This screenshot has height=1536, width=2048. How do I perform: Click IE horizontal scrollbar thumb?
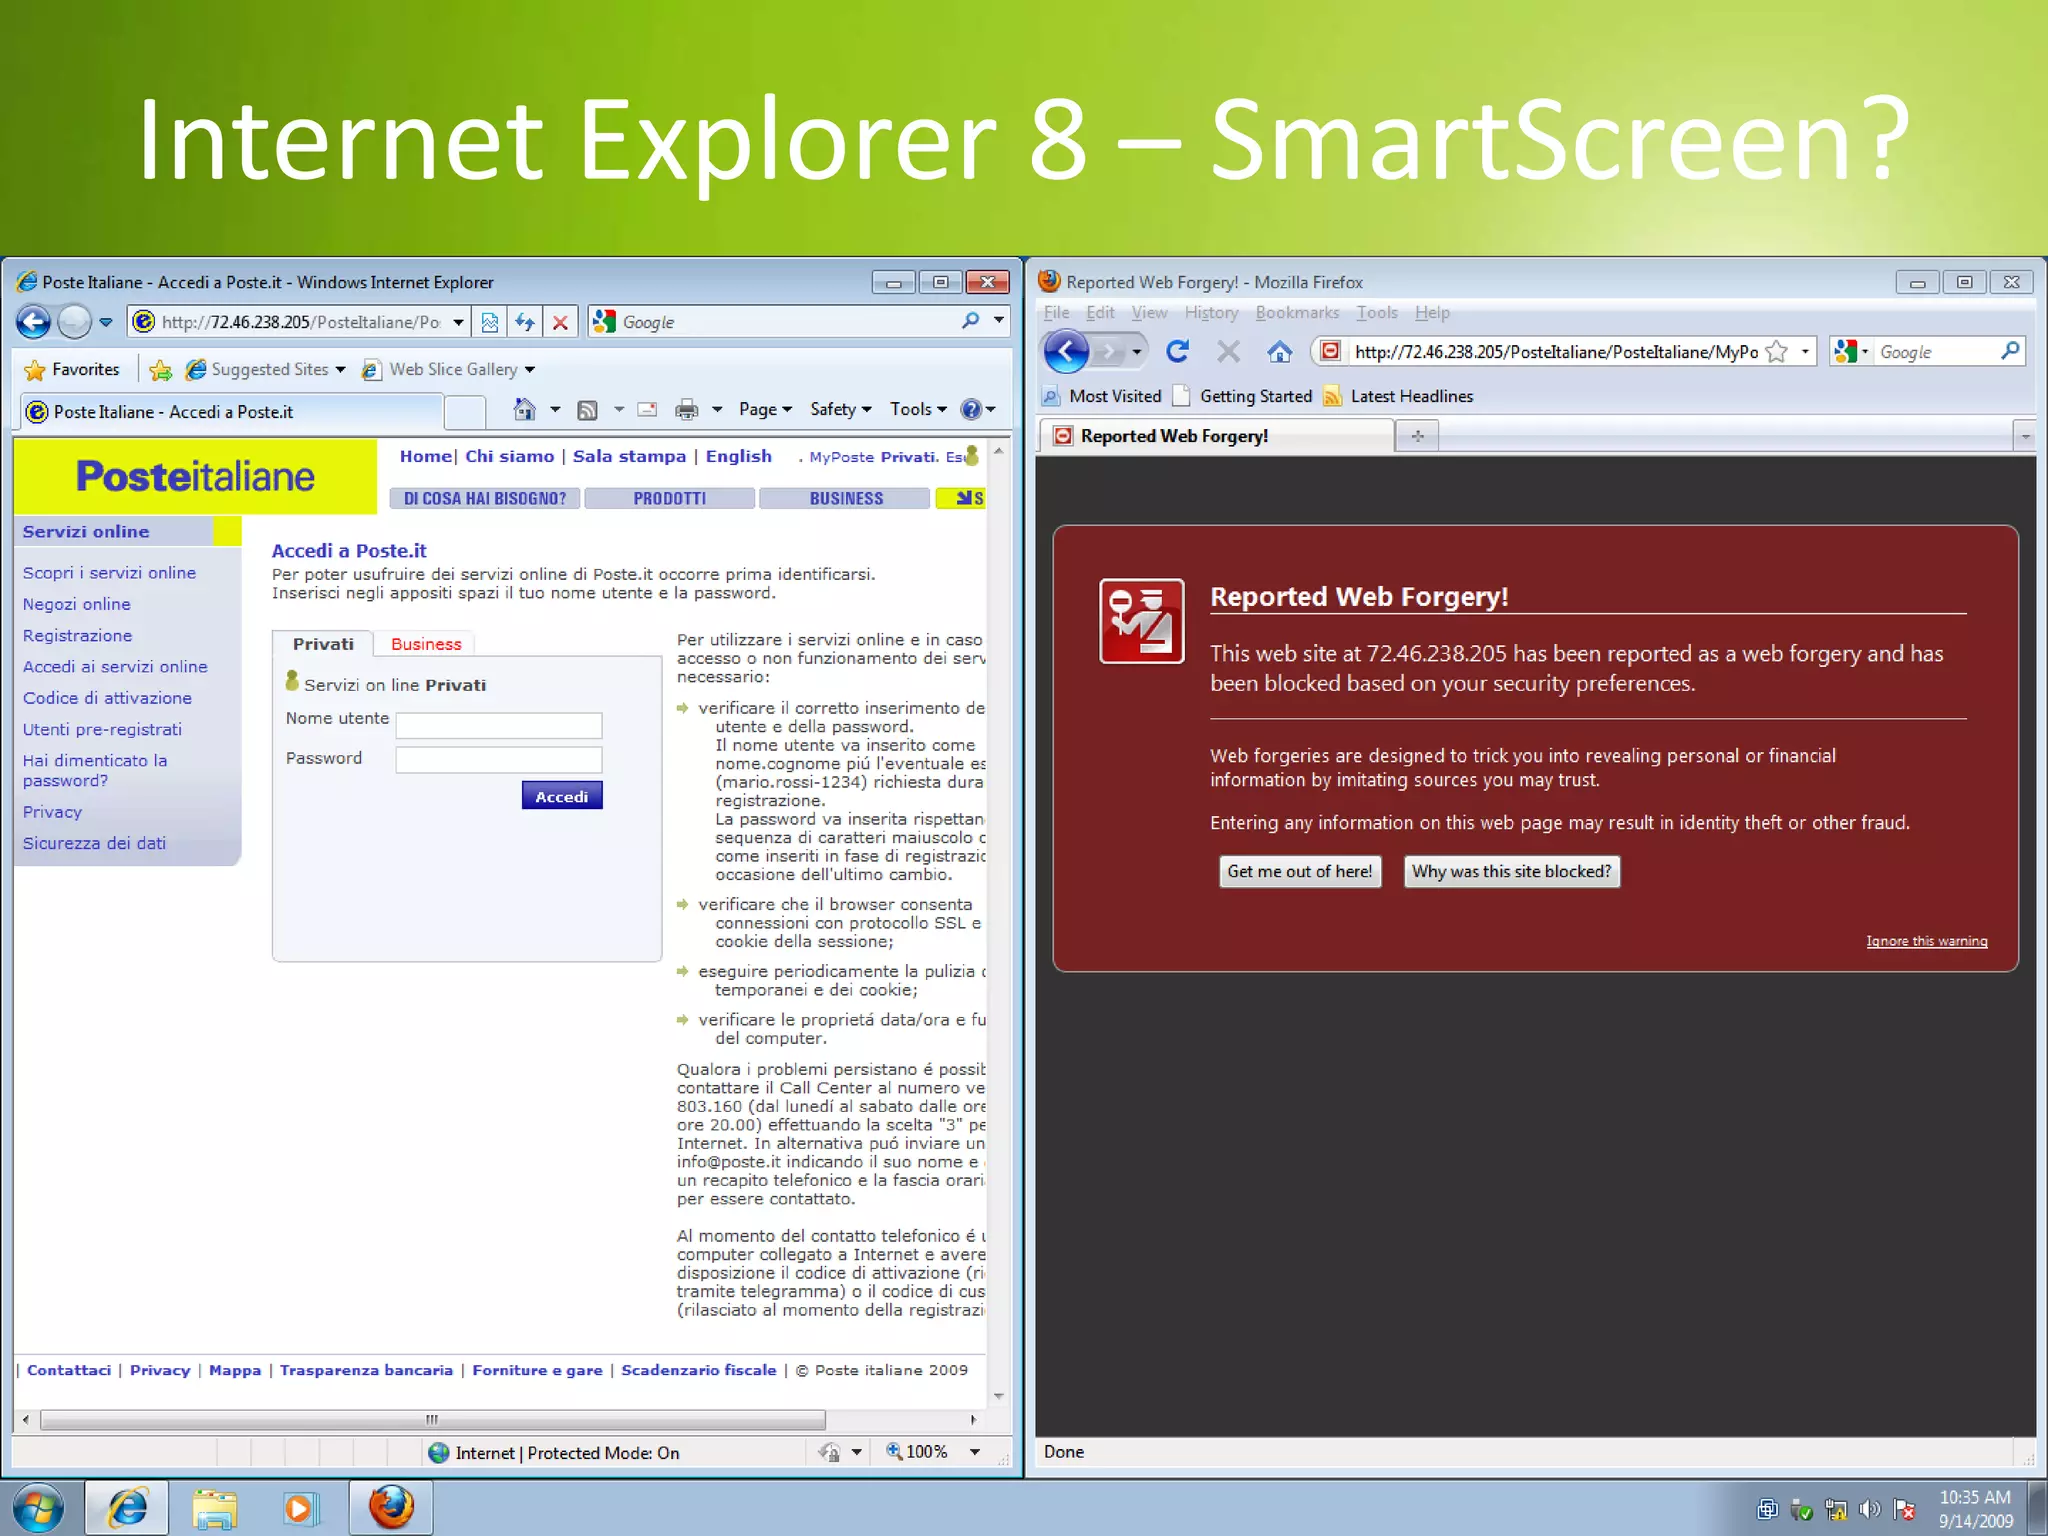[431, 1419]
